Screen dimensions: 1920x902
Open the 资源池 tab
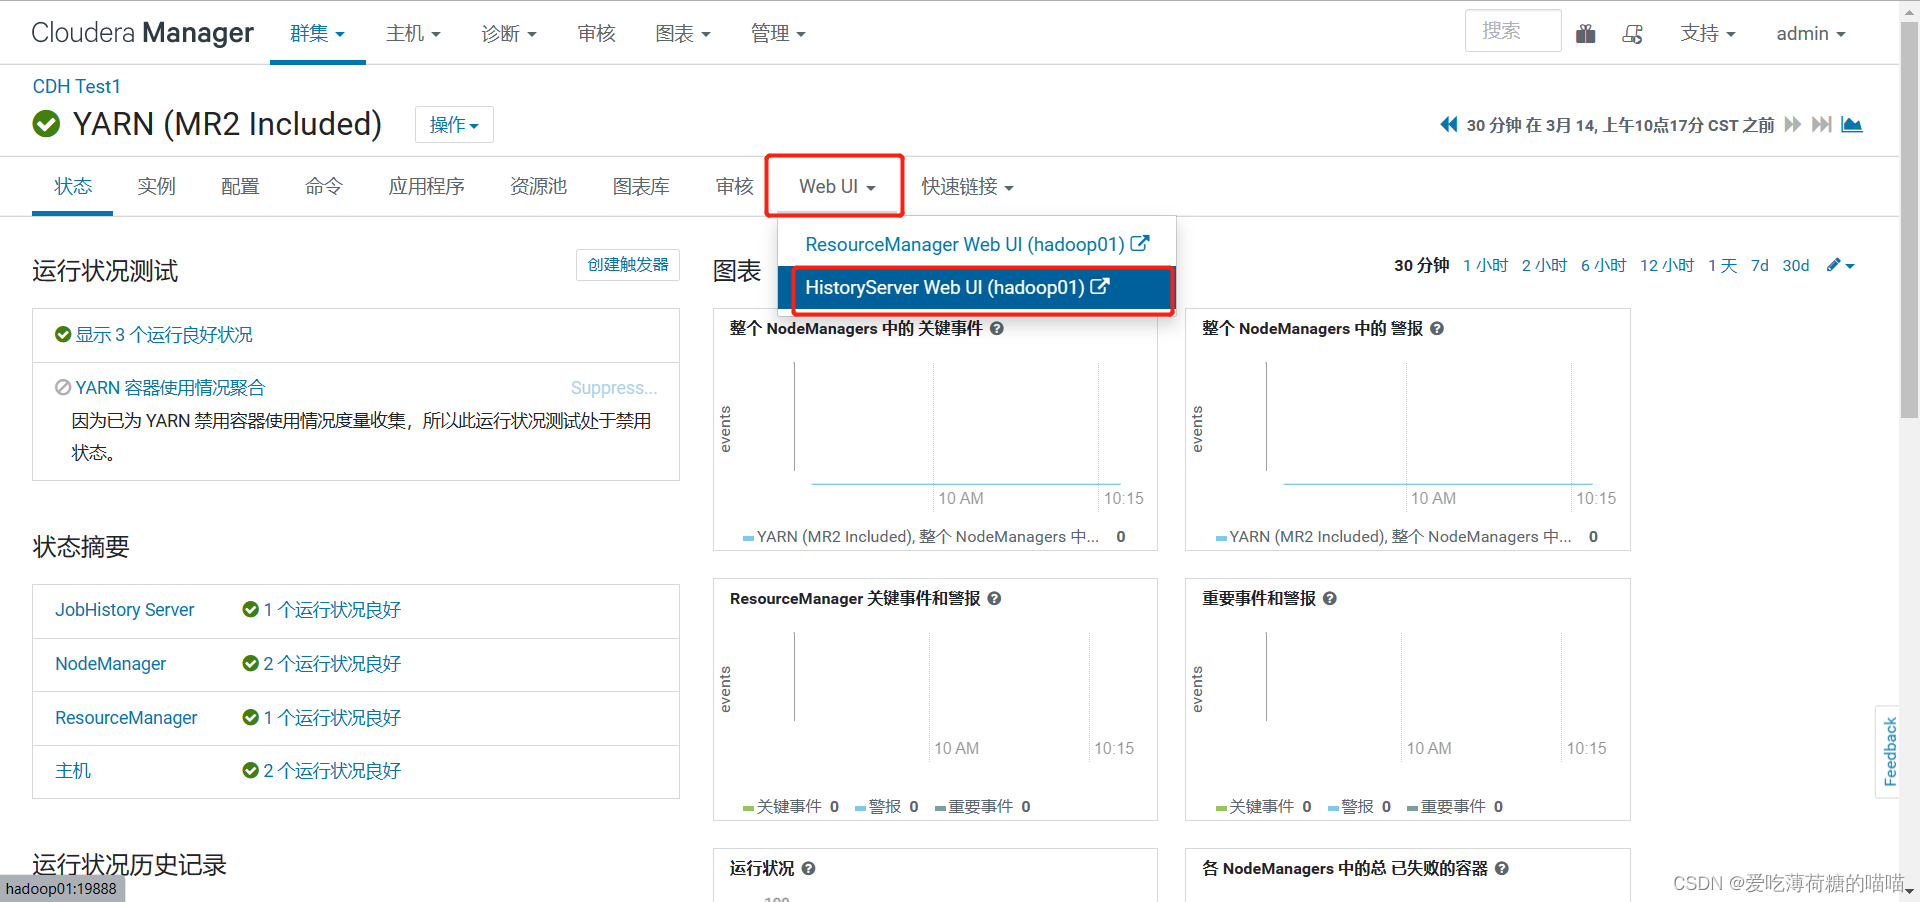[x=538, y=186]
